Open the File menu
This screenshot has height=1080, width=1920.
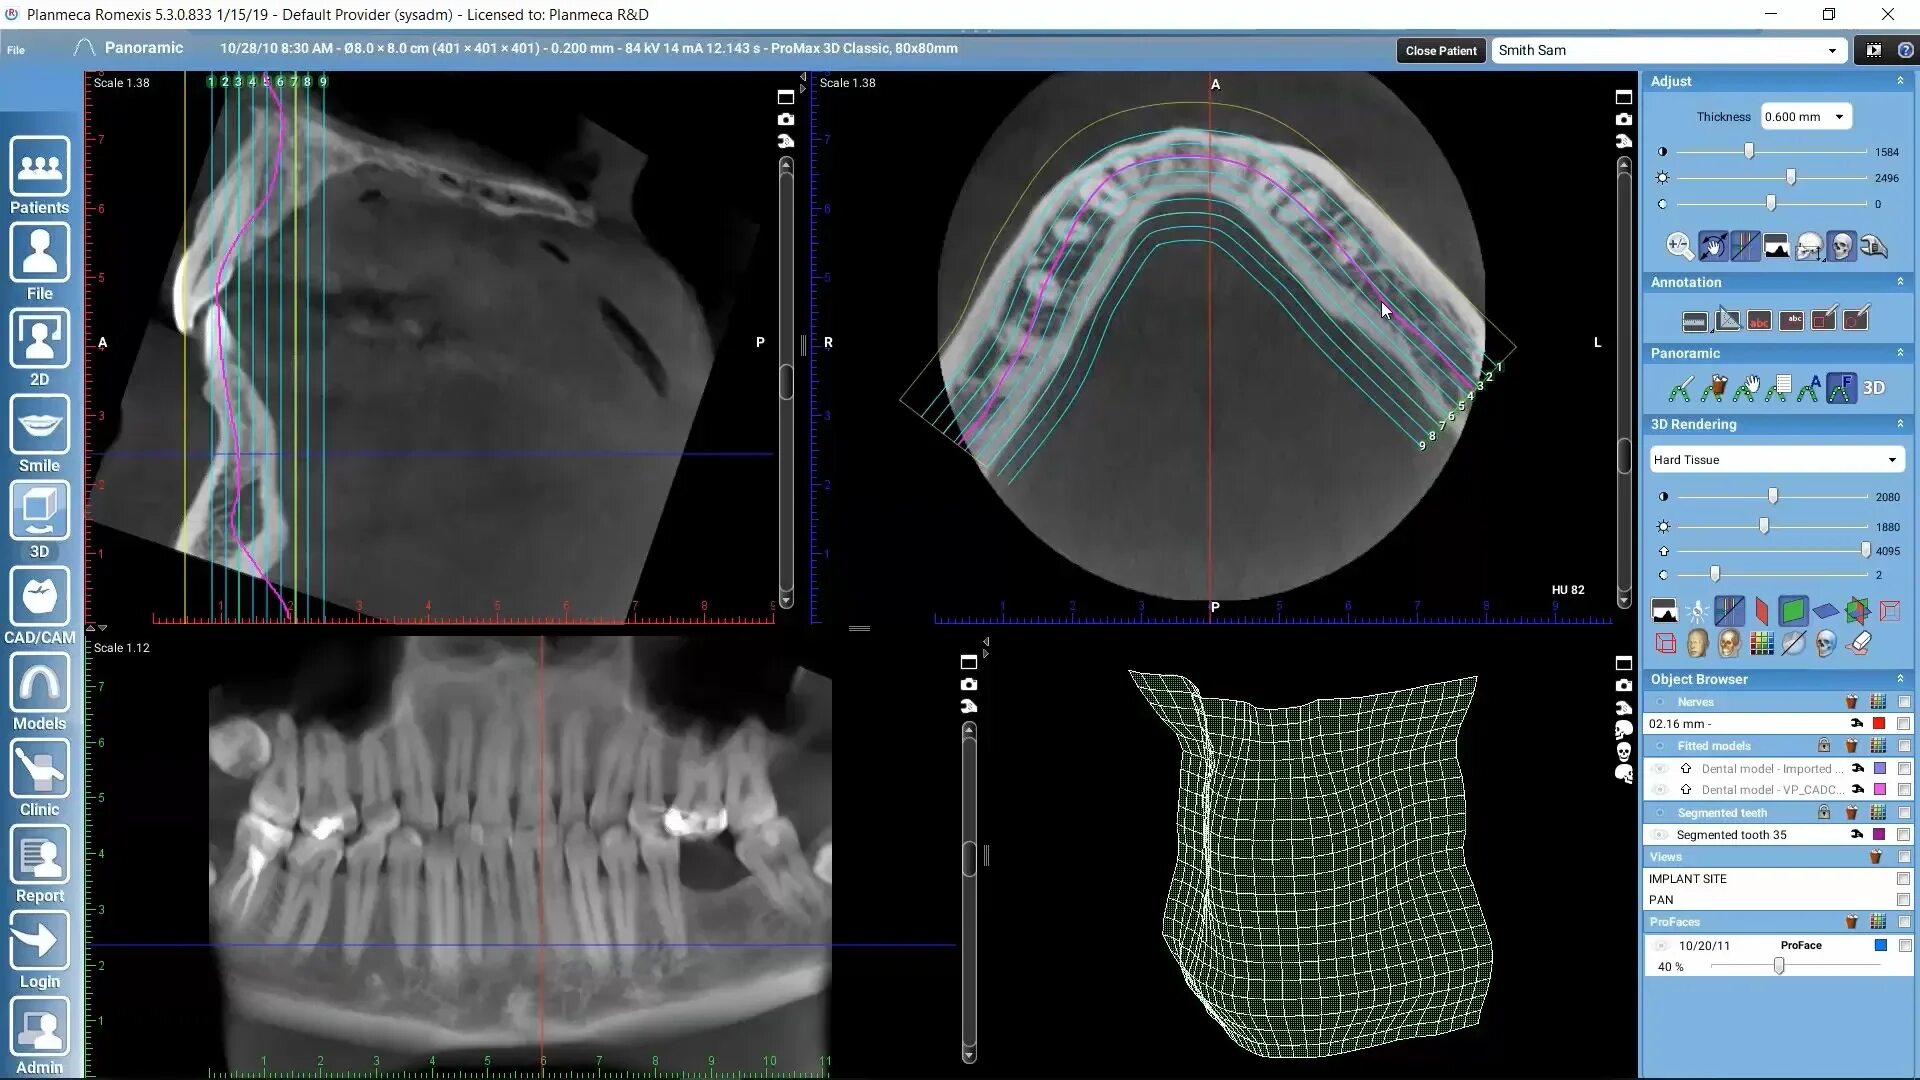(x=16, y=50)
